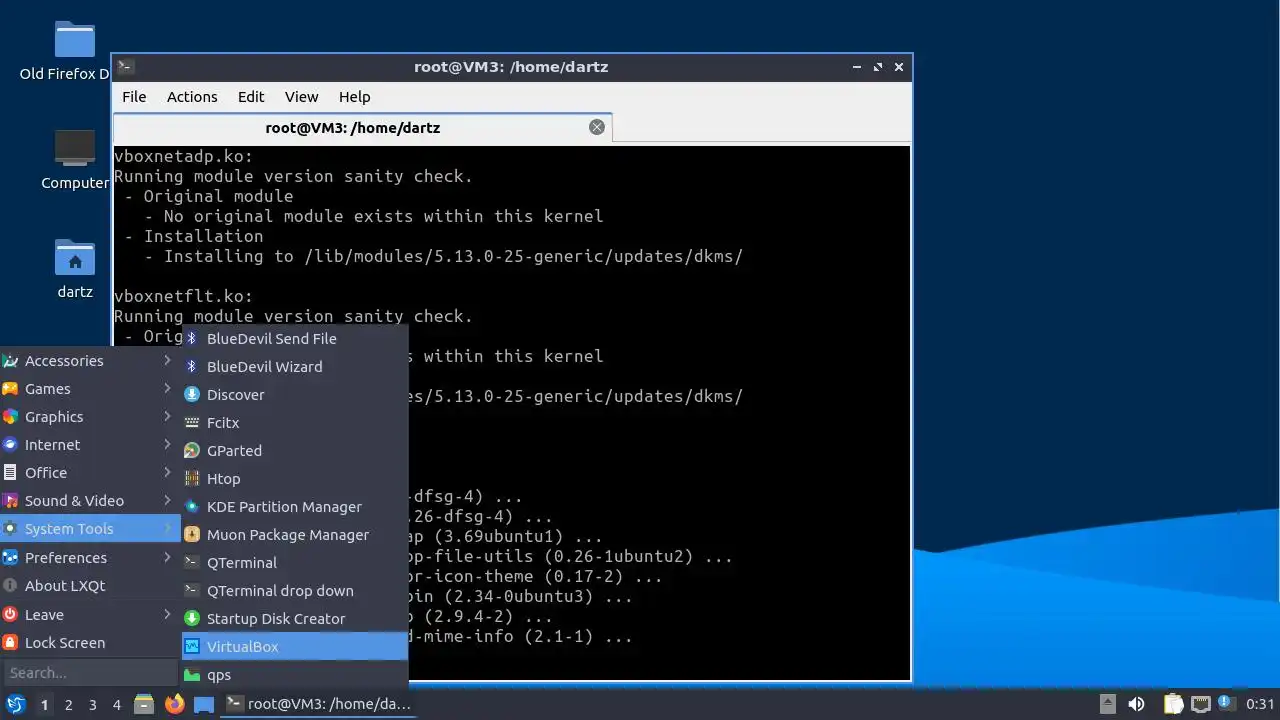Open the Actions menu in QTerminal

coord(192,97)
